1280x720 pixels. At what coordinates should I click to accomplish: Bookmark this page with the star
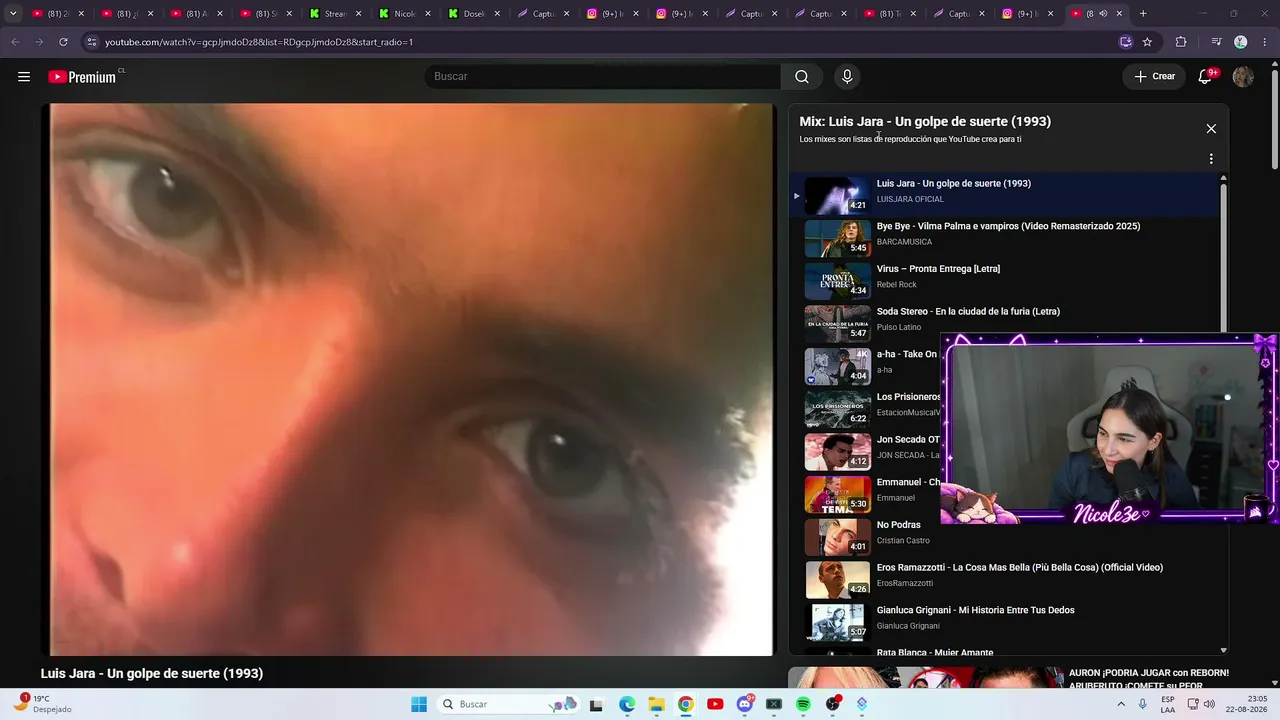1147,42
